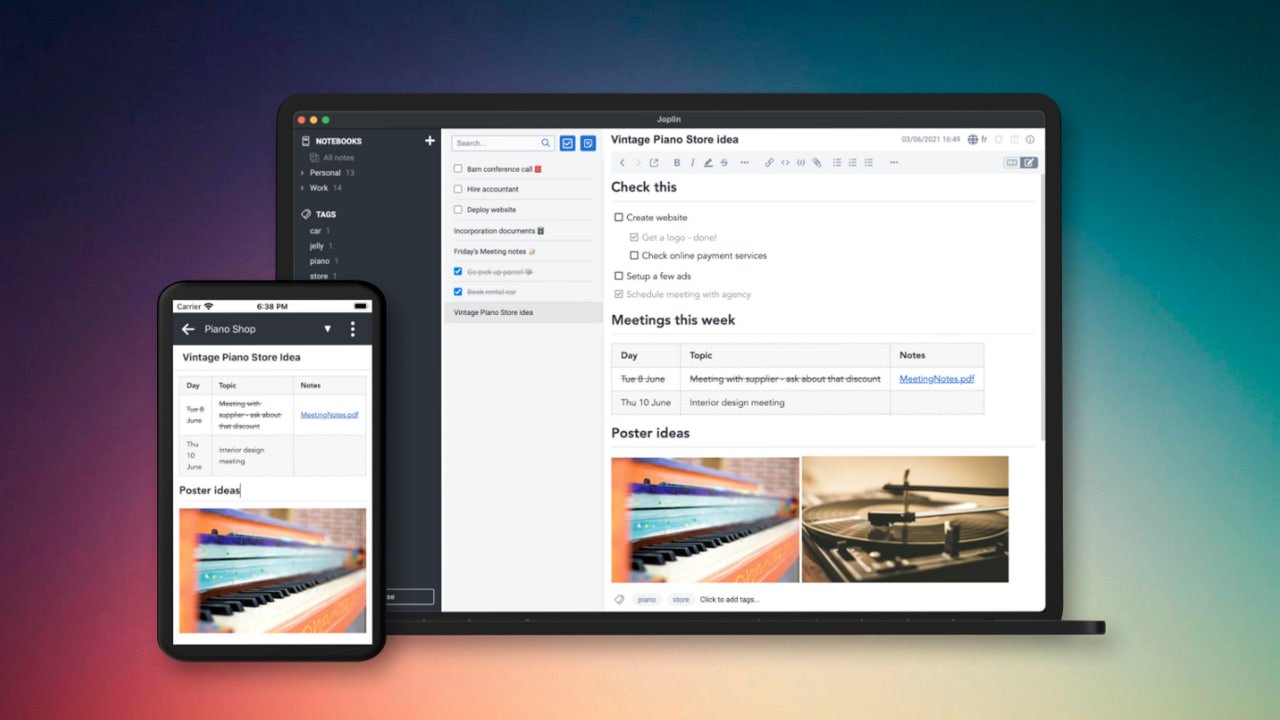Click the bold formatting icon
This screenshot has height=720, width=1280.
pyautogui.click(x=677, y=163)
